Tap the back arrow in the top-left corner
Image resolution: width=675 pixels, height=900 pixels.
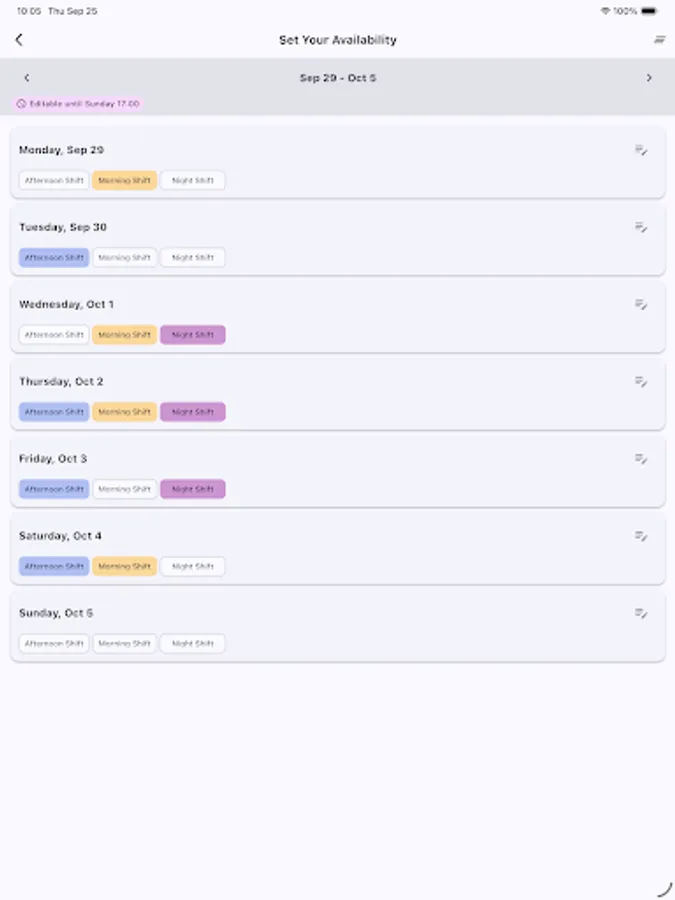[20, 39]
